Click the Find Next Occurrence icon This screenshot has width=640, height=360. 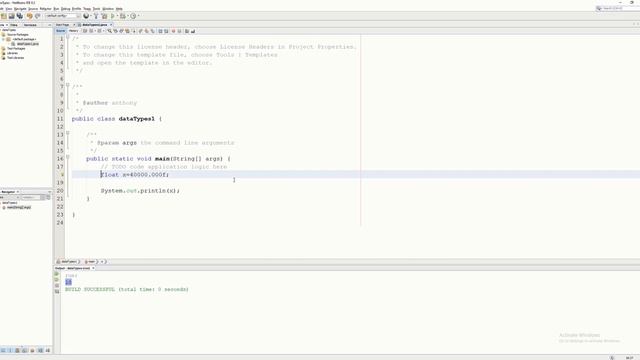coord(121,31)
